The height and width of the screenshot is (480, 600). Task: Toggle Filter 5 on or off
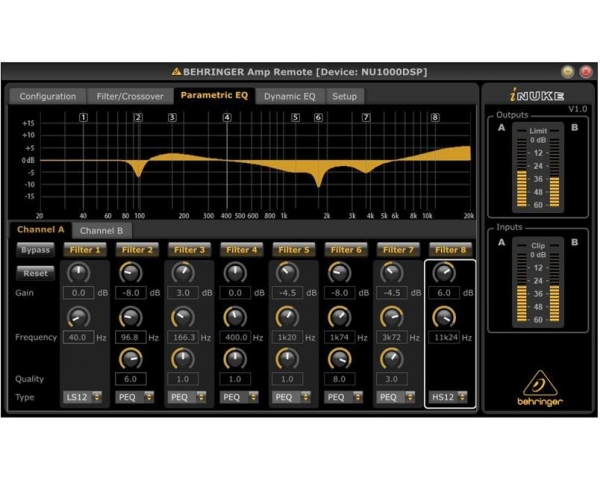[293, 250]
